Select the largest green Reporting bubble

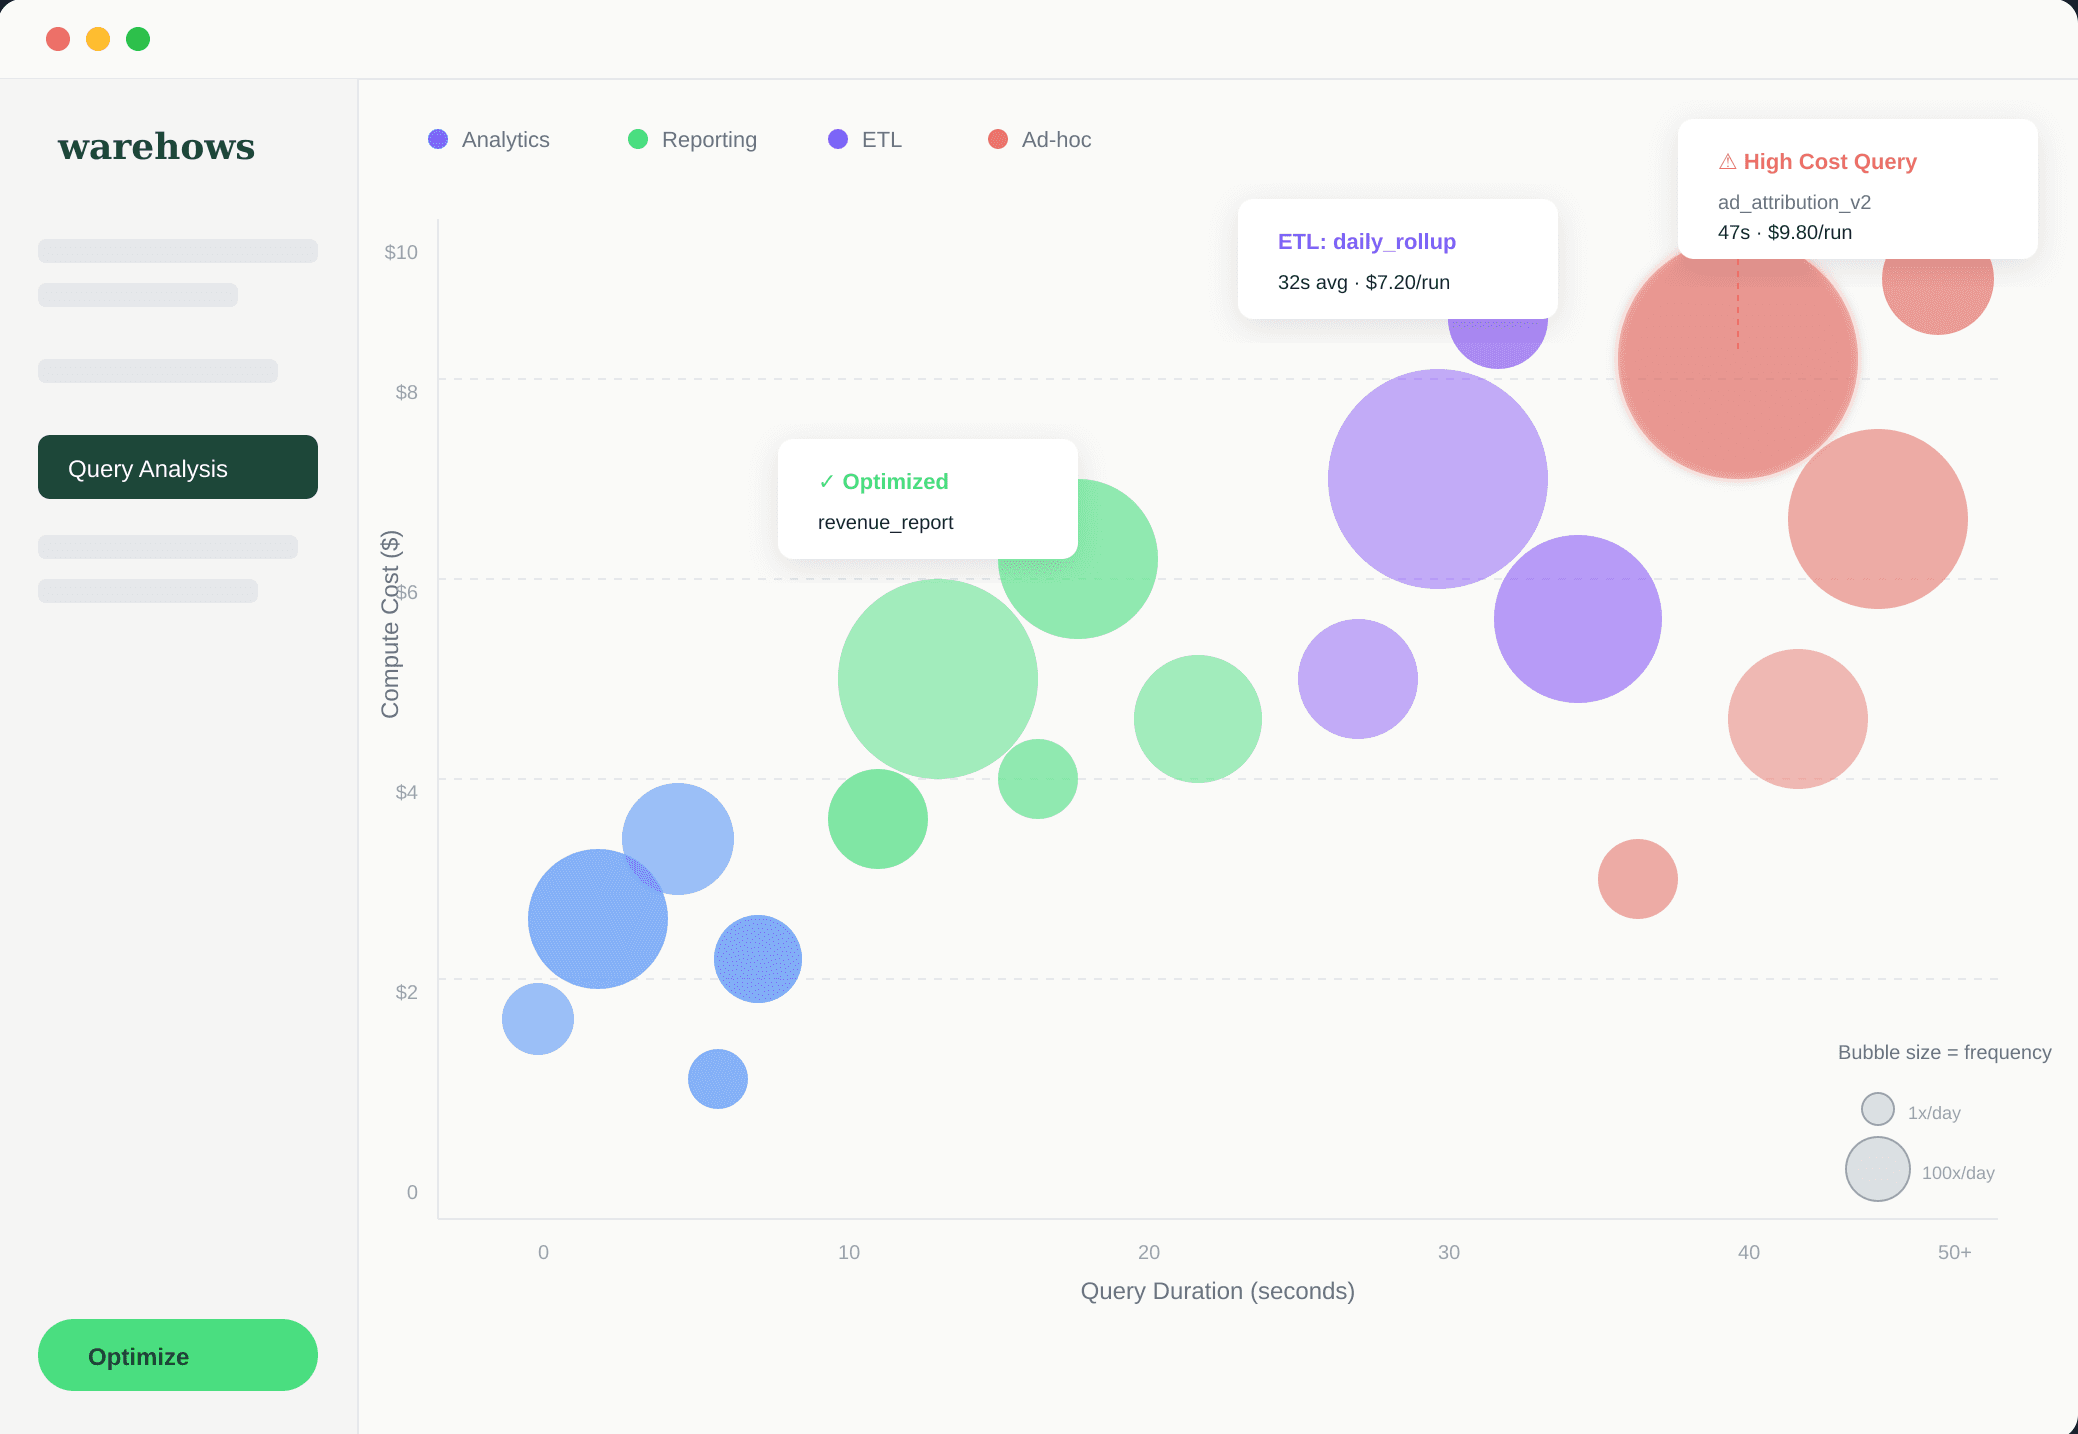pos(937,679)
